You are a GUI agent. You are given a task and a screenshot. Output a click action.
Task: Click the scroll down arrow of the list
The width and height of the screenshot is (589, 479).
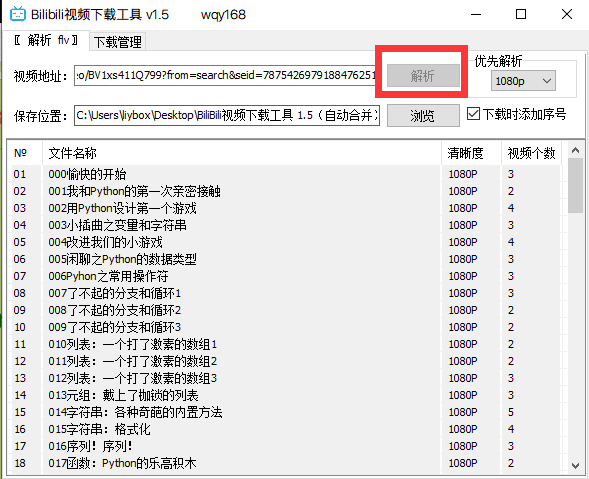point(575,465)
